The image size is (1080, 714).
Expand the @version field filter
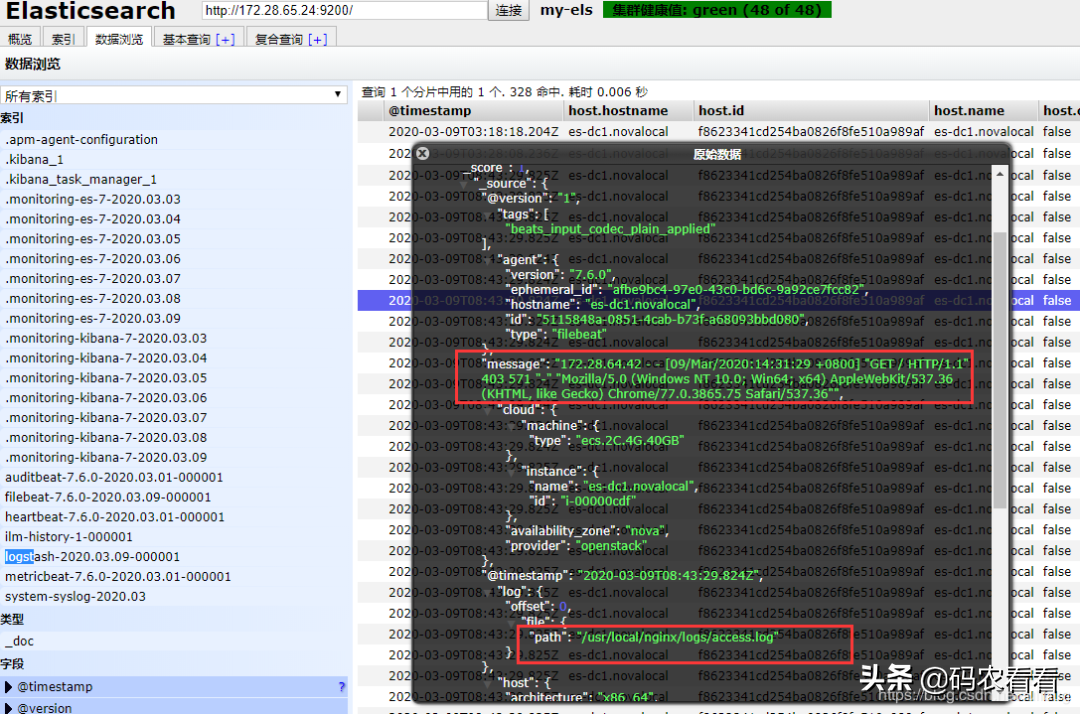[8, 708]
